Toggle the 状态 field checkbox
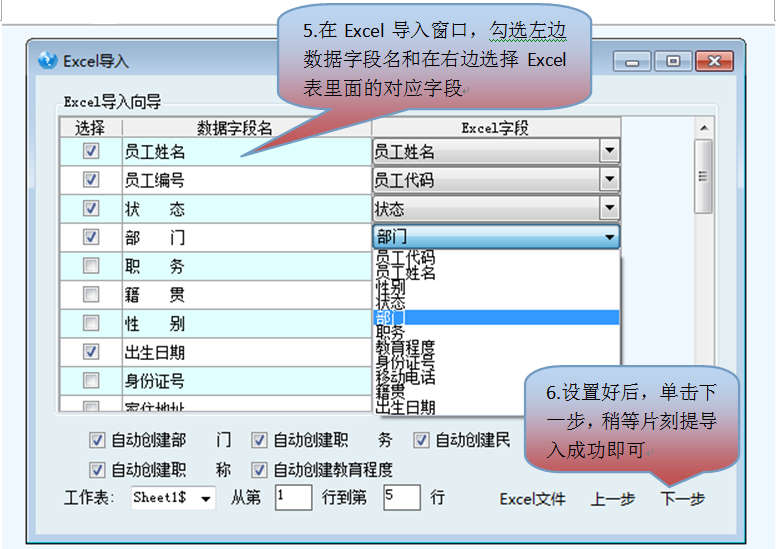776x549 pixels. pos(91,208)
